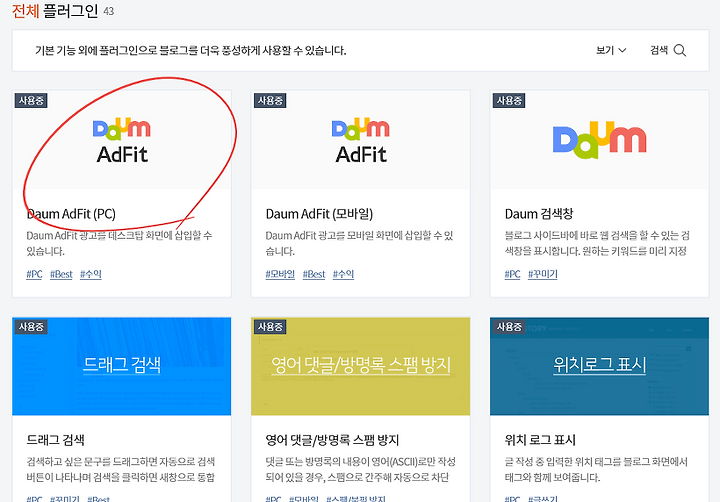Click the 사용중 badge on Daum 검색창
Image resolution: width=720 pixels, height=502 pixels.
509,101
